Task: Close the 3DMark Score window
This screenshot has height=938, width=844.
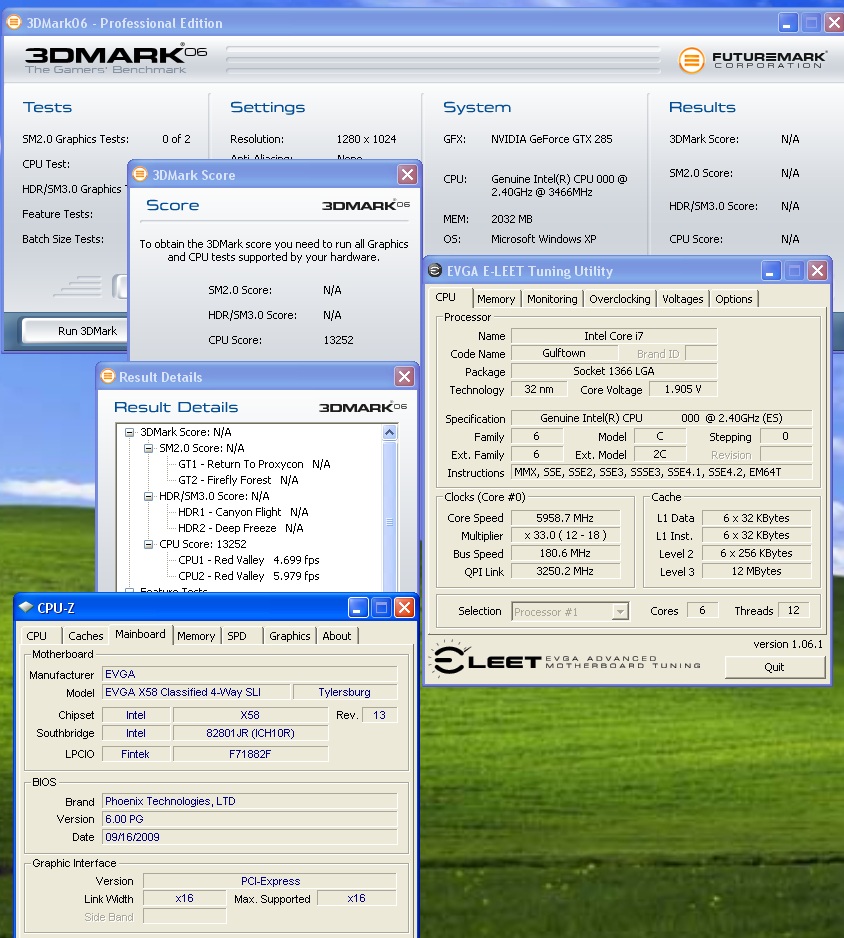Action: tap(407, 175)
